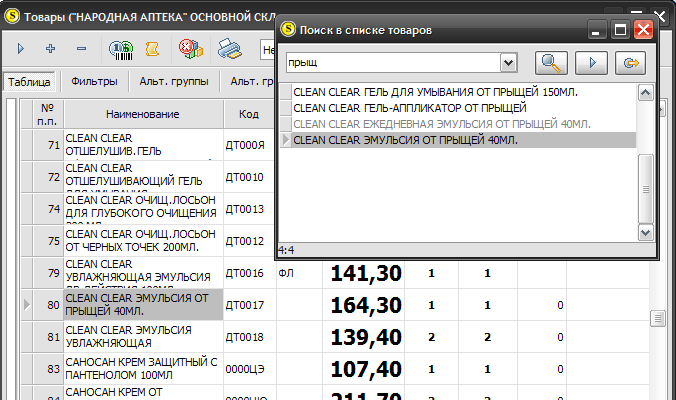Click the find-next play button in search dialog
The width and height of the screenshot is (676, 400).
592,63
